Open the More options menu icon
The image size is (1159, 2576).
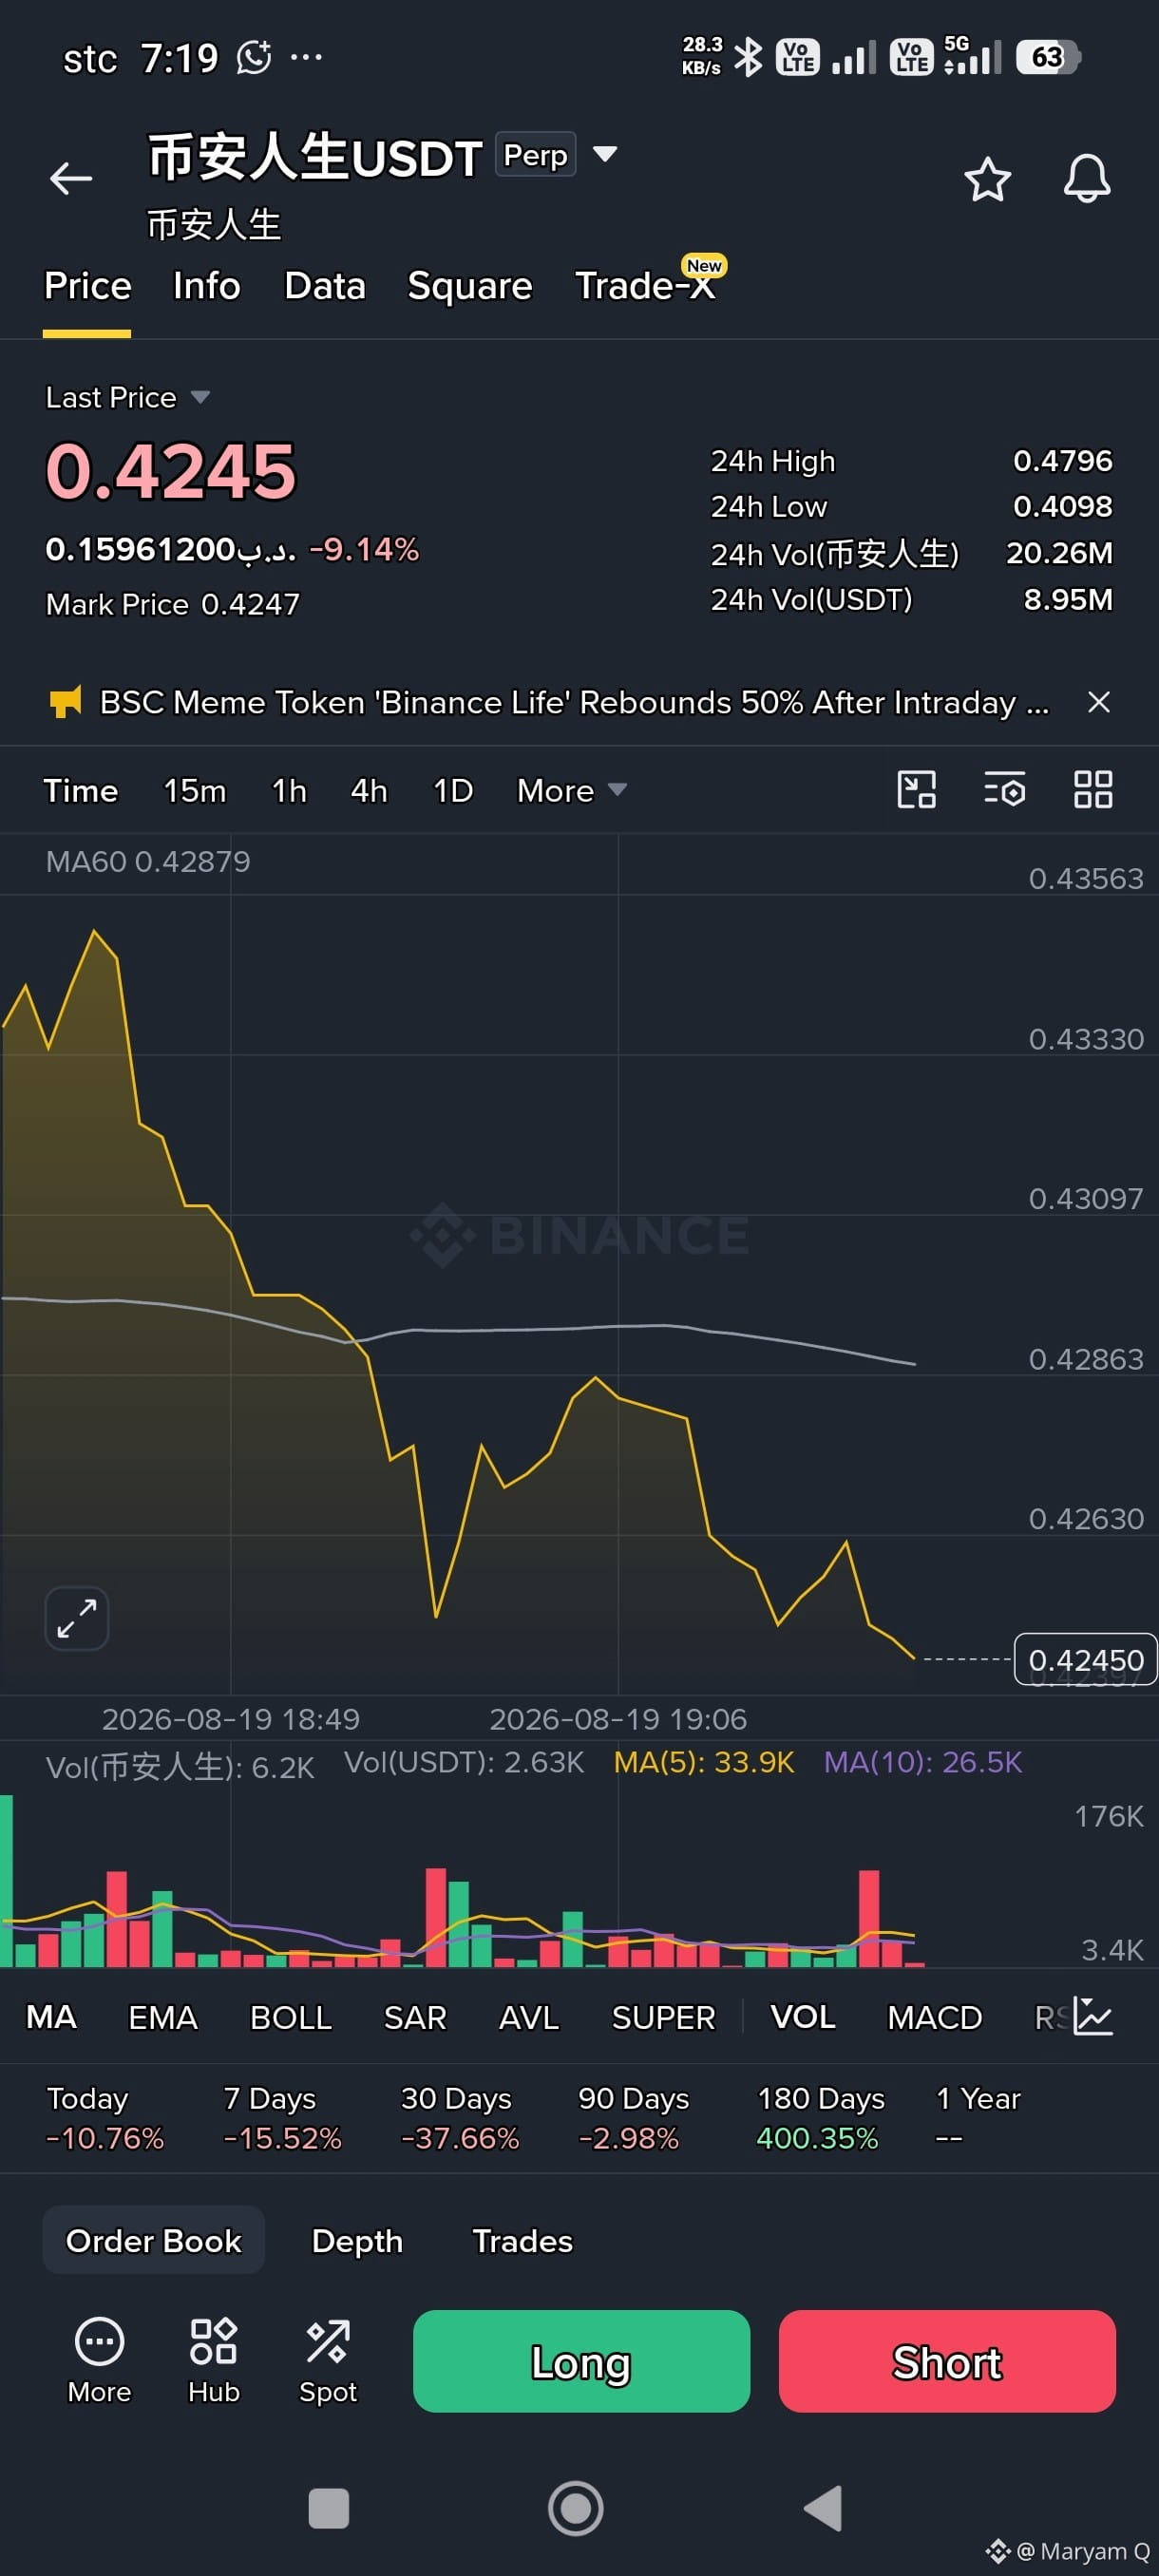99,2360
